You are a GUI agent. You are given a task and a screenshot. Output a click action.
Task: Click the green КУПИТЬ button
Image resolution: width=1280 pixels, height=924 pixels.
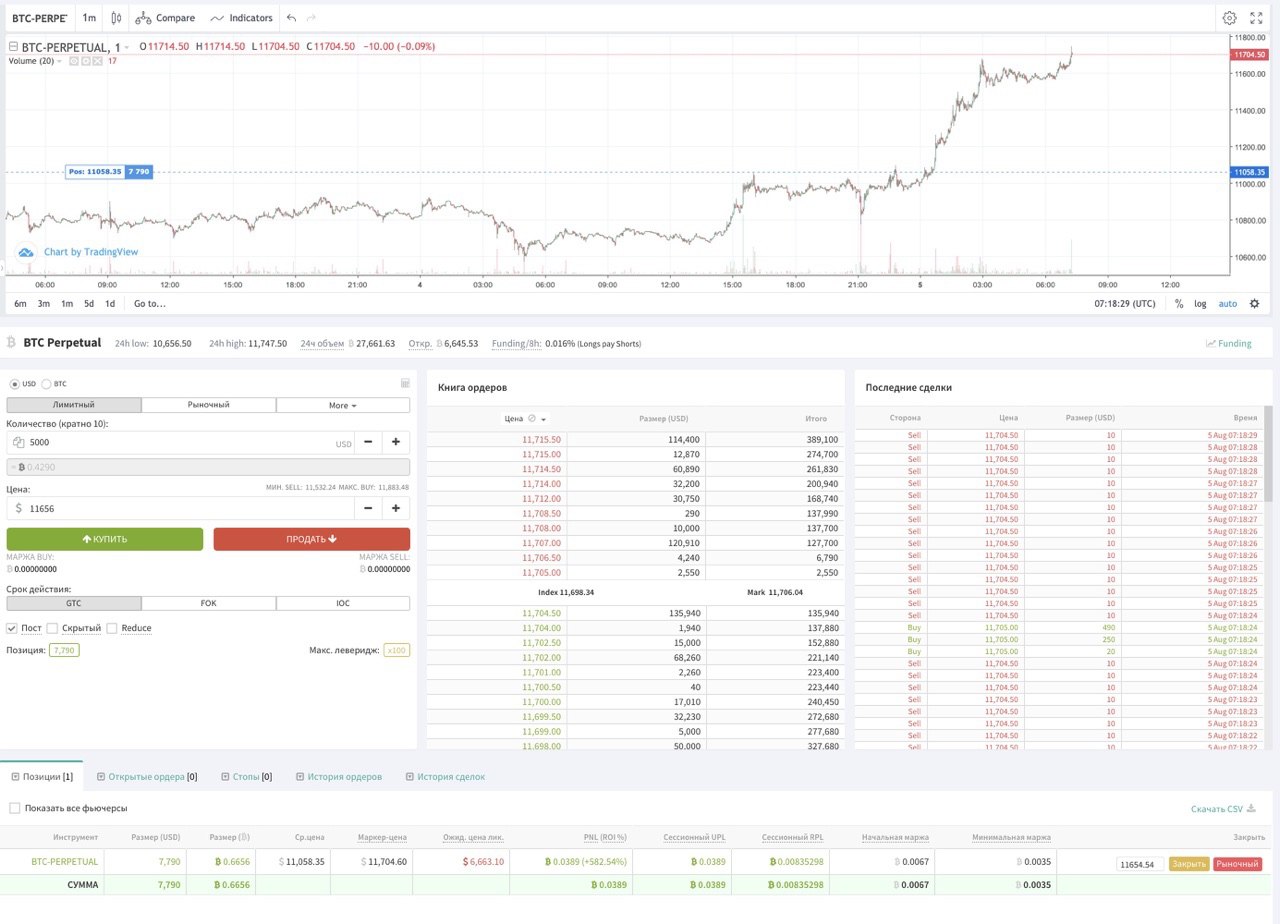(x=105, y=539)
